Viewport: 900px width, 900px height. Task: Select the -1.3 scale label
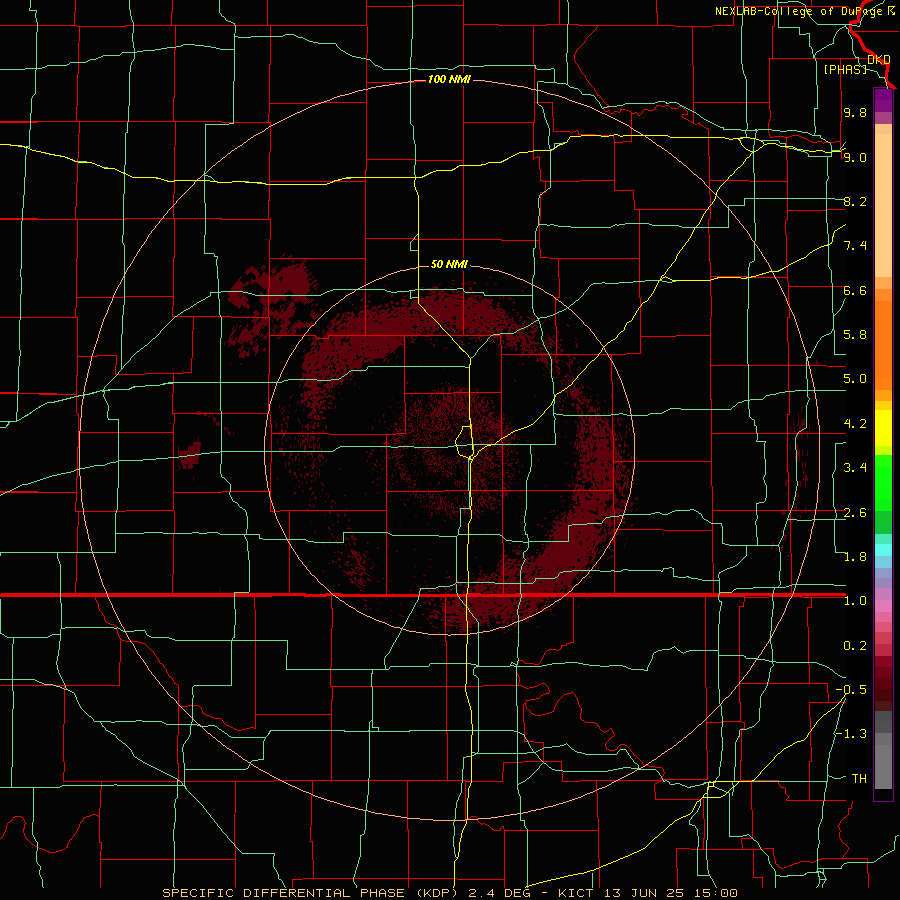(851, 734)
